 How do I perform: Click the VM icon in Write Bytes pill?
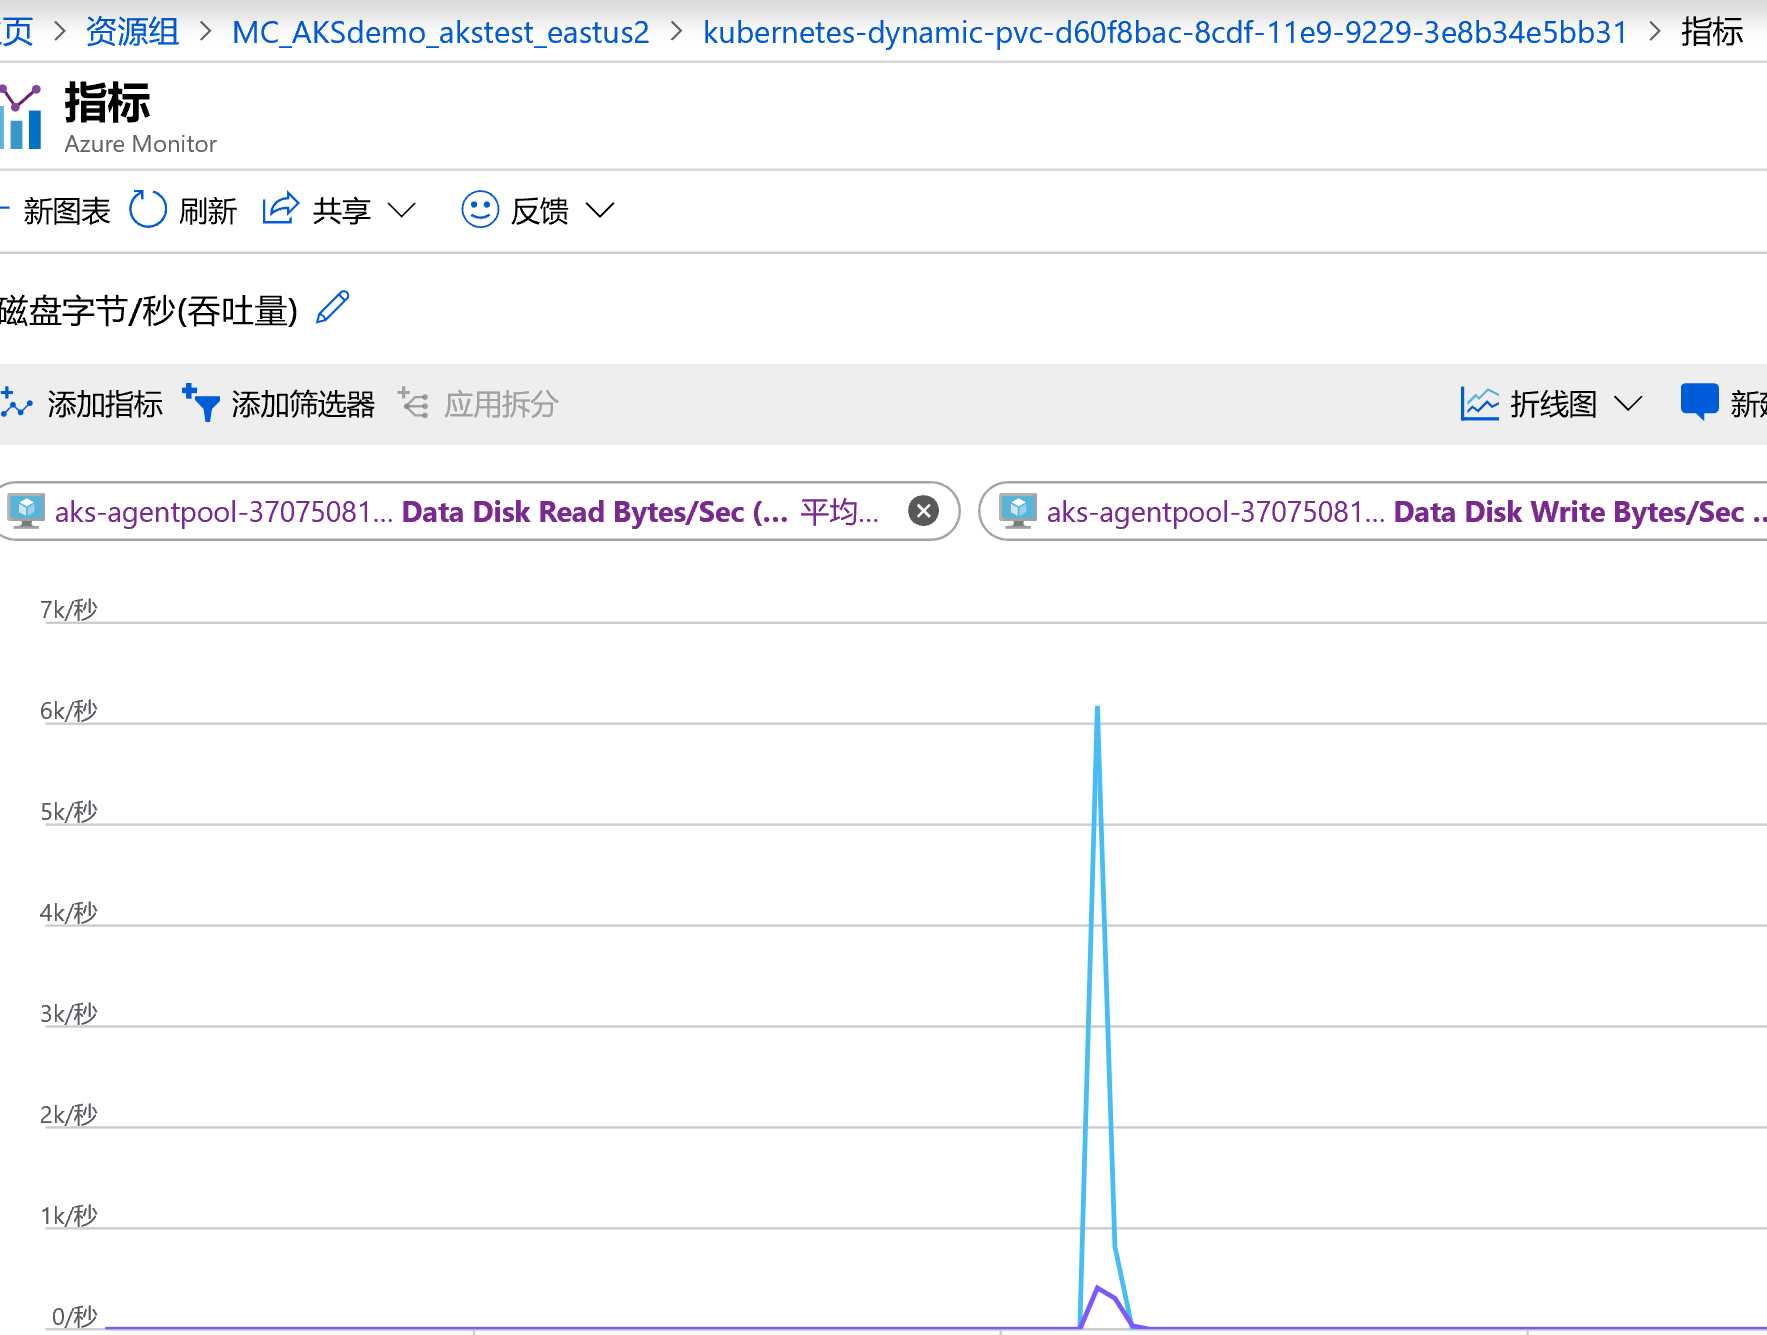[1018, 511]
